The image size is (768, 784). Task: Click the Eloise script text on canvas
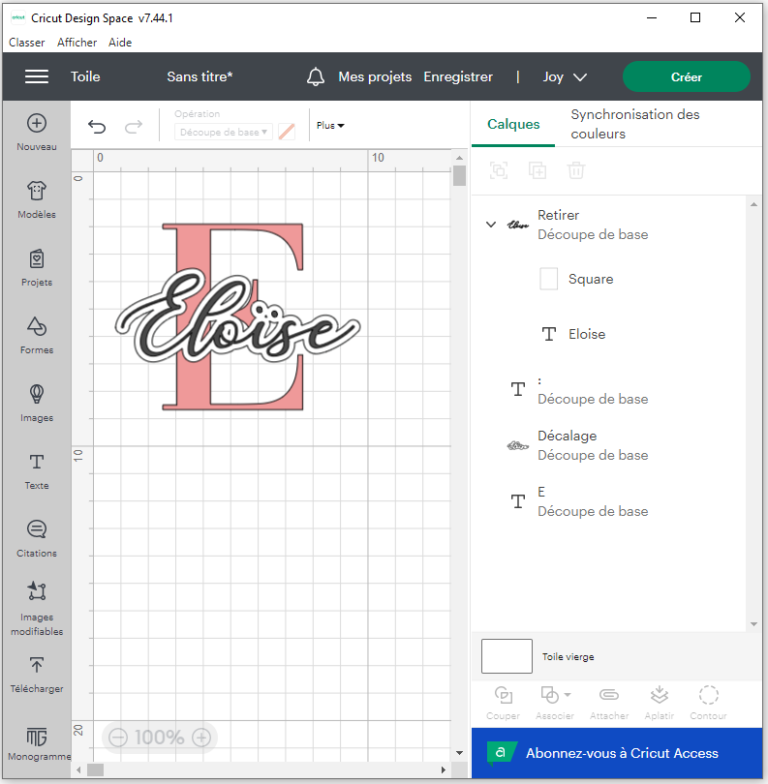click(237, 316)
